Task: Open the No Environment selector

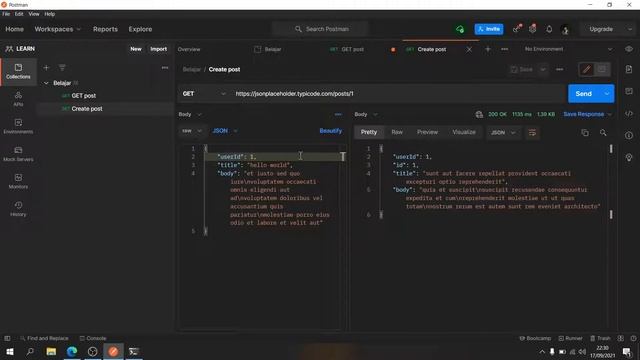Action: pyautogui.click(x=568, y=49)
